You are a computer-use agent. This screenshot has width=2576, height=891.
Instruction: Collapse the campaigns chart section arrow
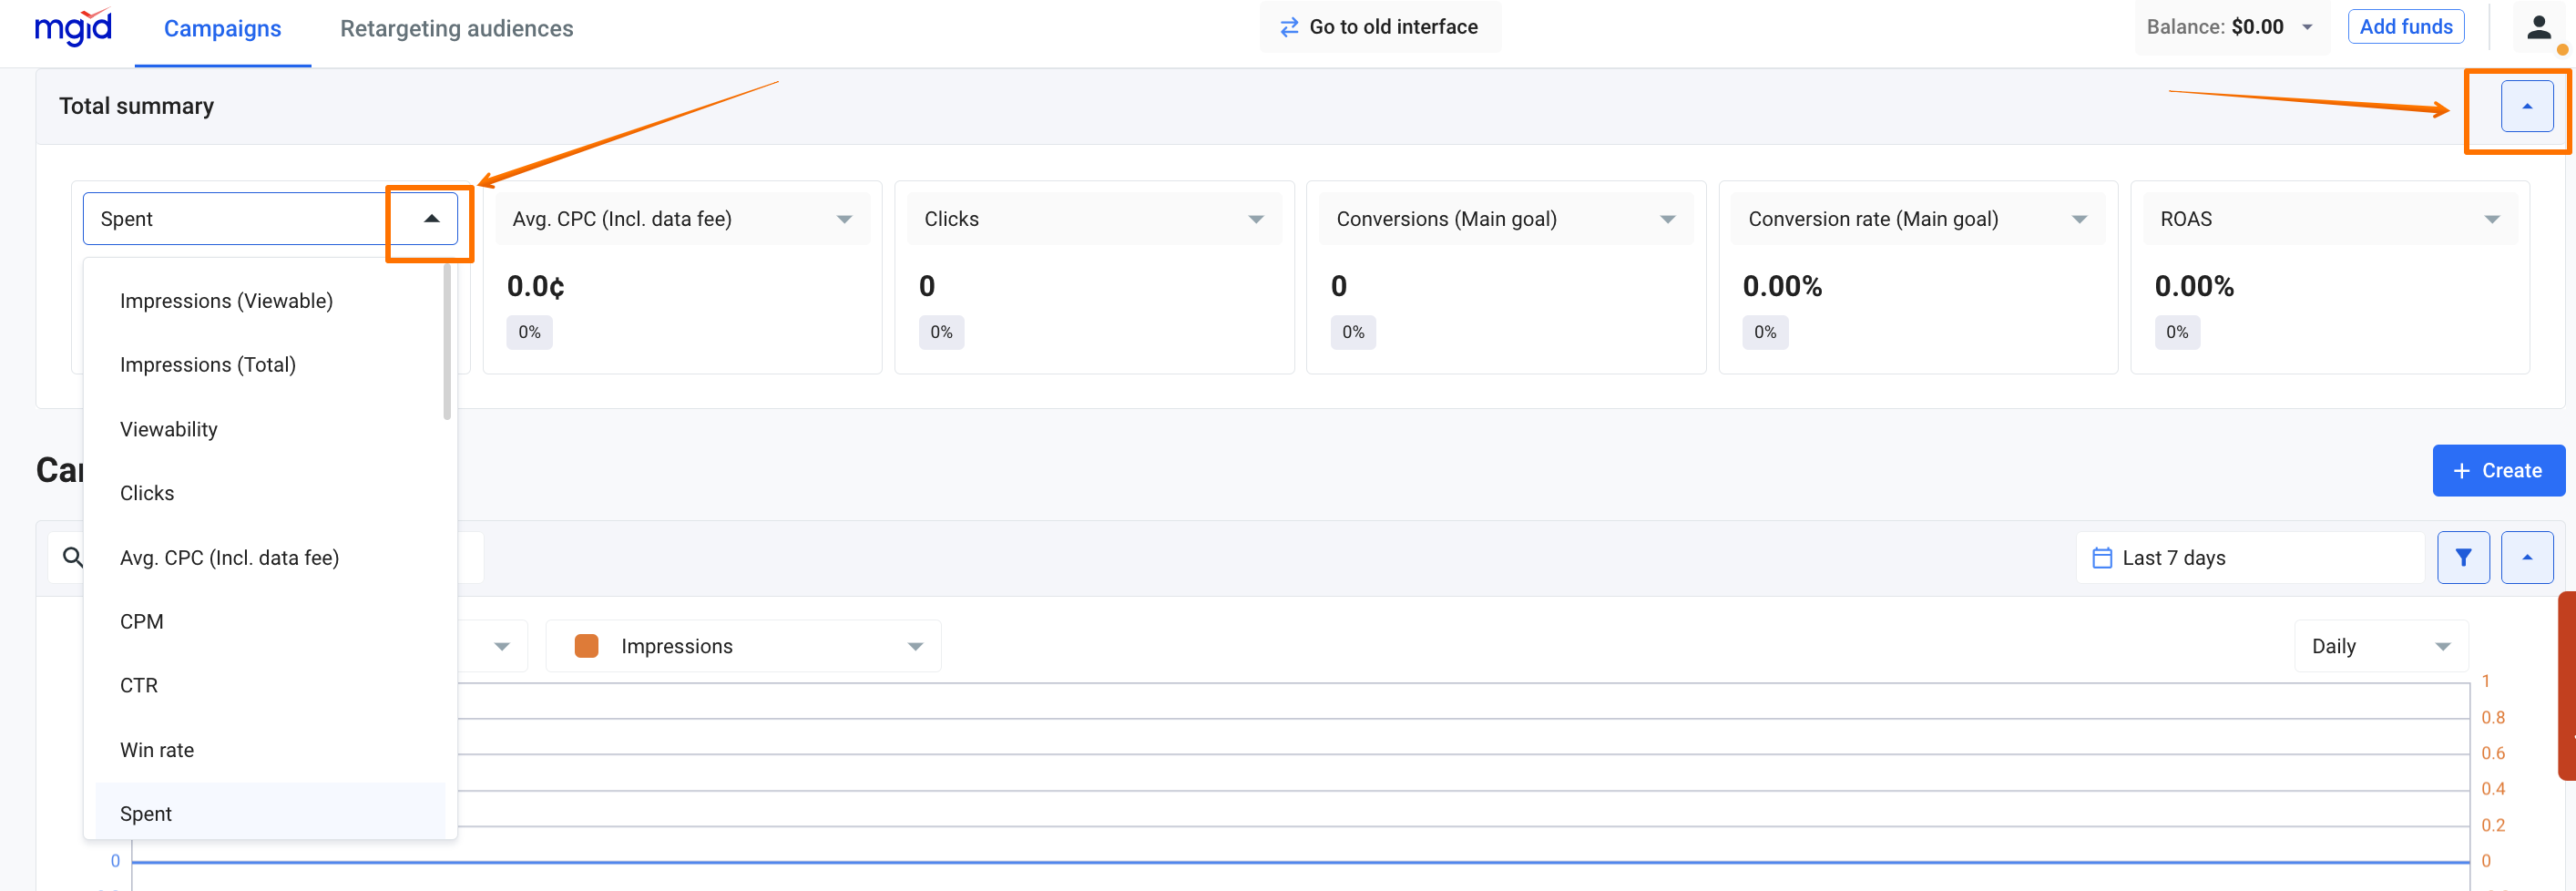pyautogui.click(x=2526, y=558)
